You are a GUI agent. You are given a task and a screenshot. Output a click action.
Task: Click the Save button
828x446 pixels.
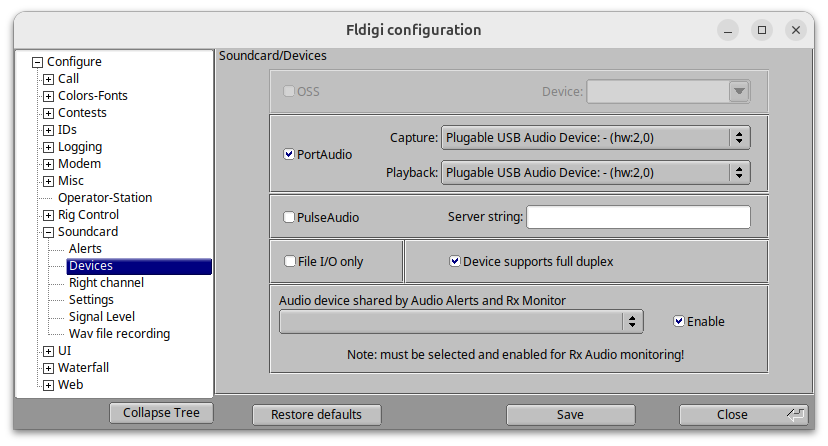click(570, 414)
